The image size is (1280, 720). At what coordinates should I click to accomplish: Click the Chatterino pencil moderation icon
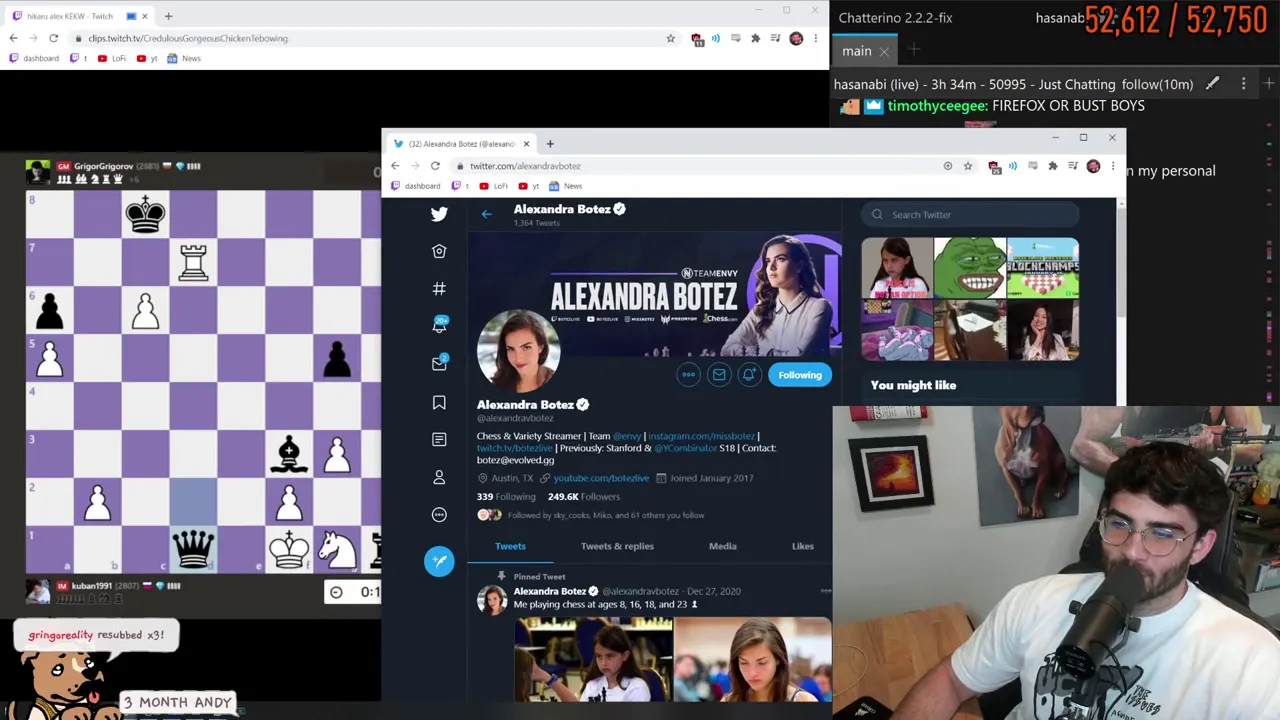coord(1212,84)
